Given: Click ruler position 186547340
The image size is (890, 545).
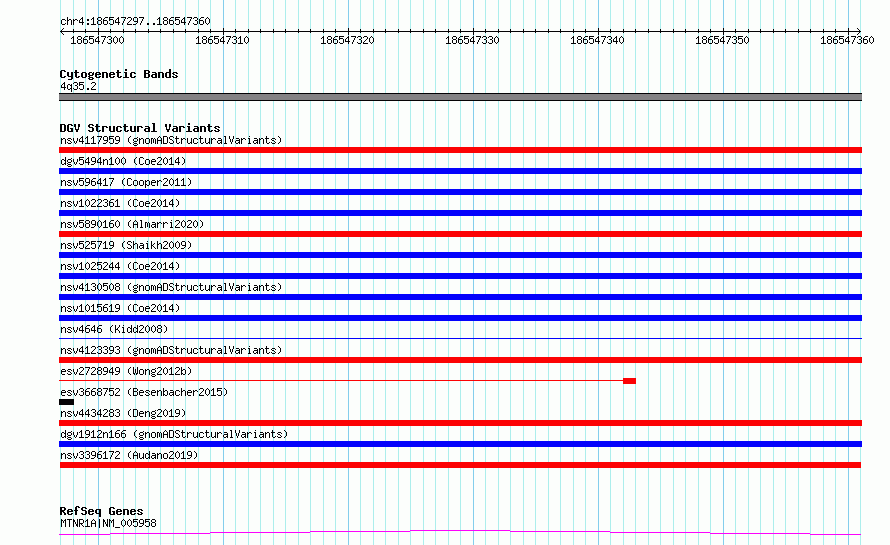Looking at the screenshot, I should click(597, 40).
